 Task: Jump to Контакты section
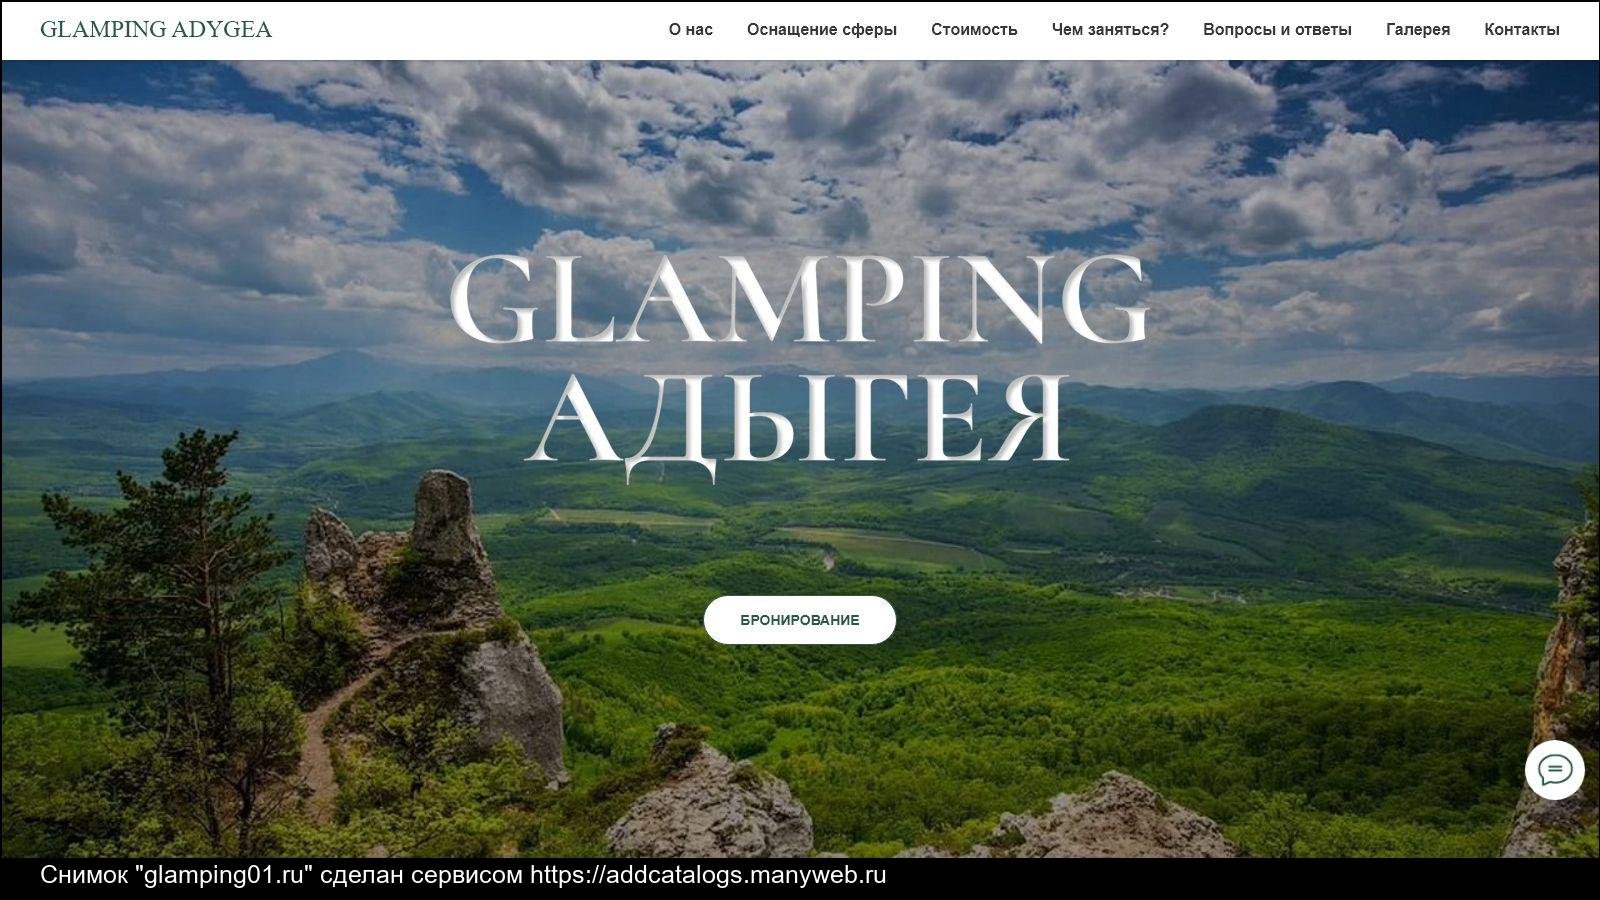[x=1522, y=30]
